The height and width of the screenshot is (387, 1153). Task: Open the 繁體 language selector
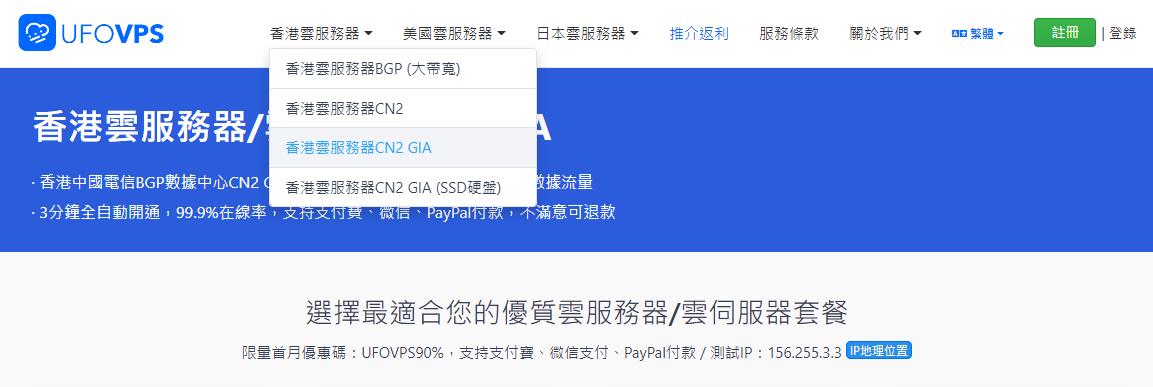click(978, 33)
